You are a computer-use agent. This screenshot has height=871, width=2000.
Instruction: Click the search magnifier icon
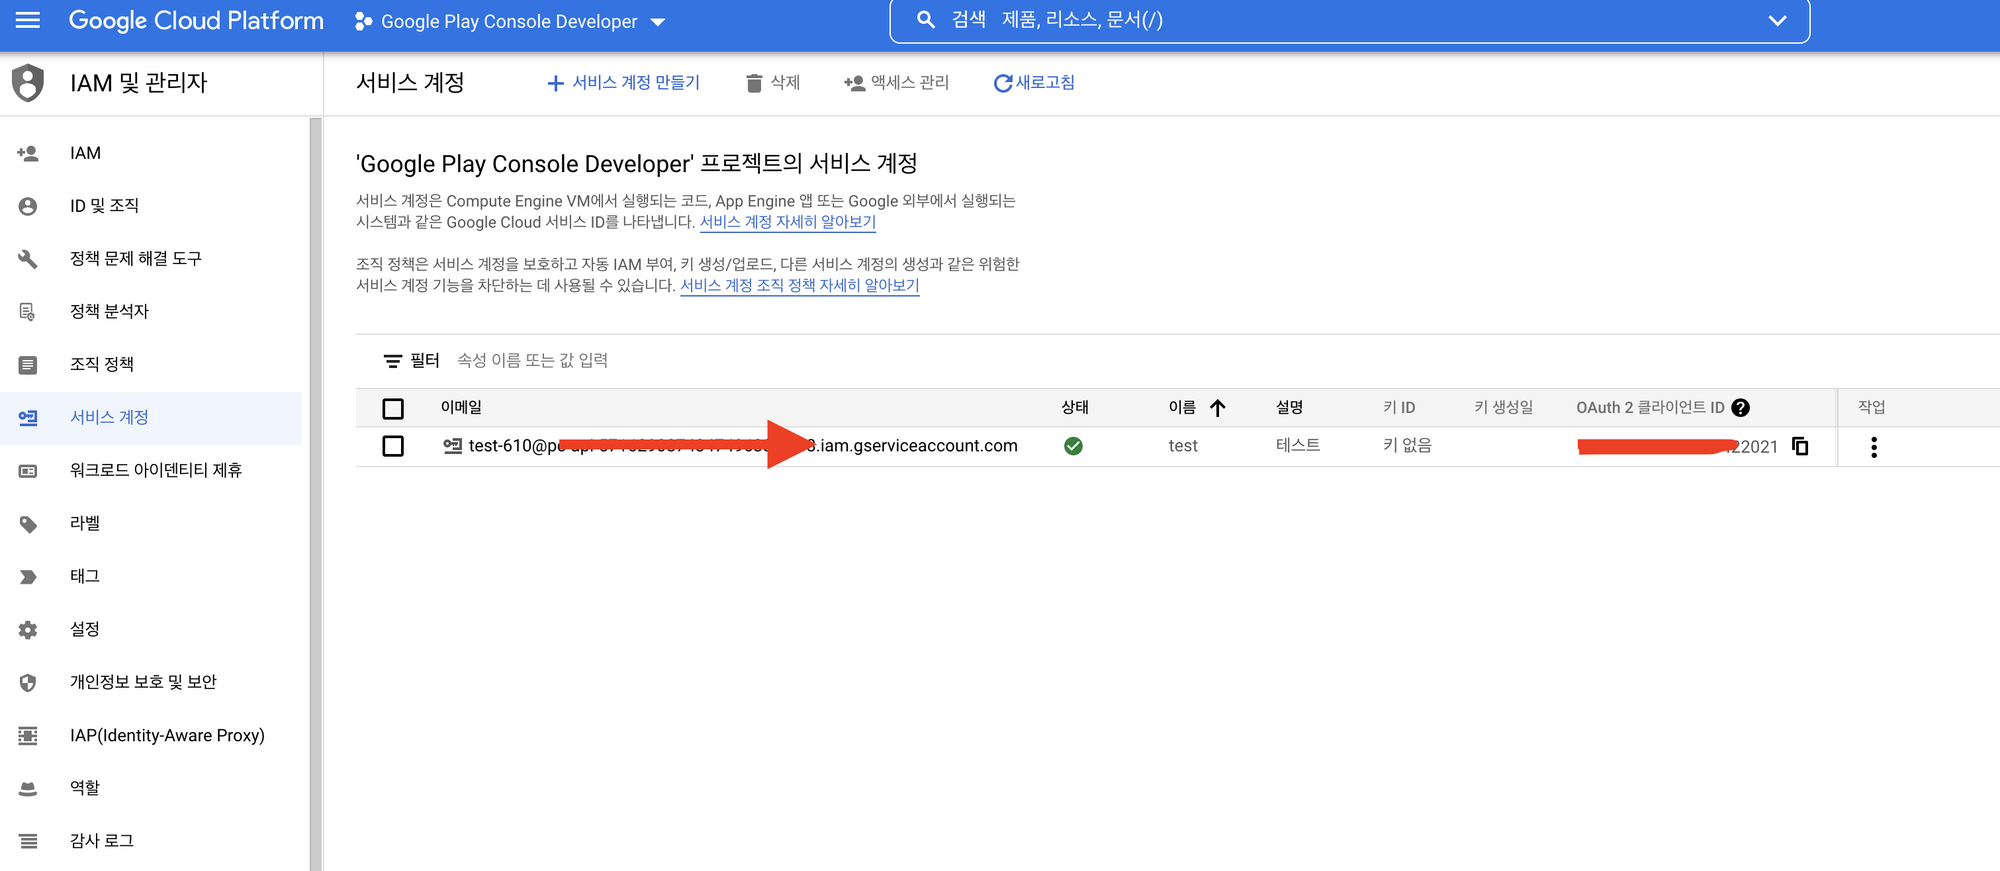click(x=926, y=20)
